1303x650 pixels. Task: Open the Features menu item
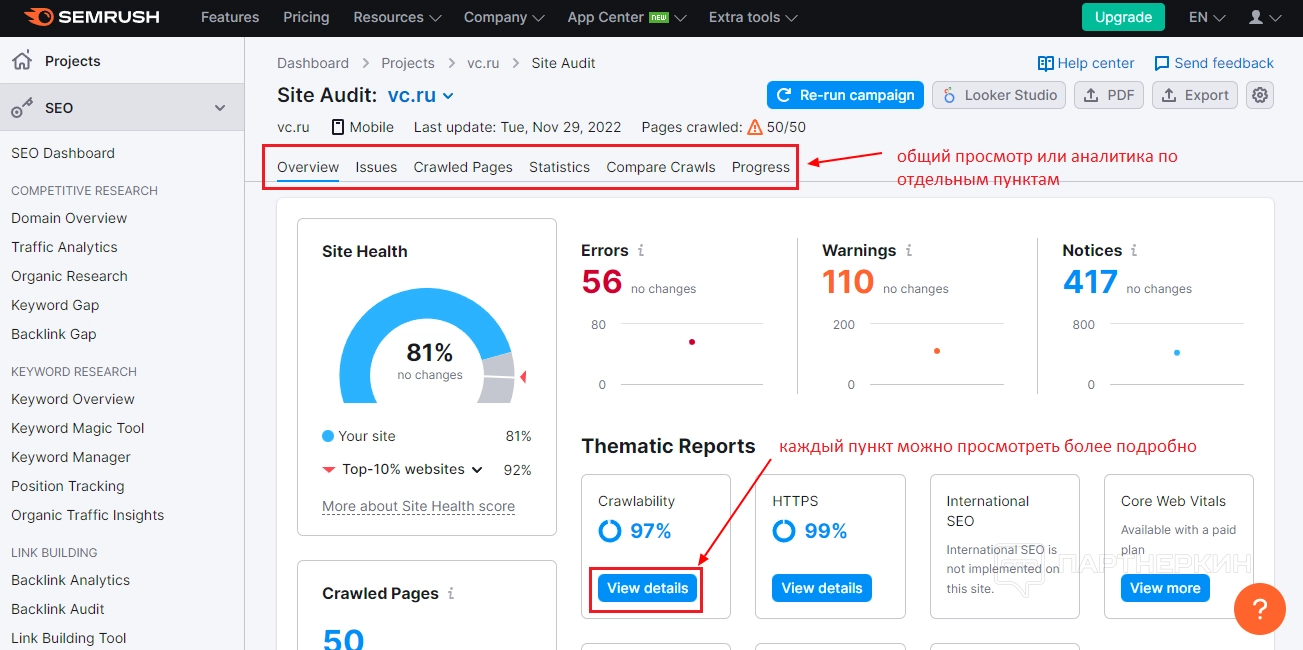[x=230, y=17]
